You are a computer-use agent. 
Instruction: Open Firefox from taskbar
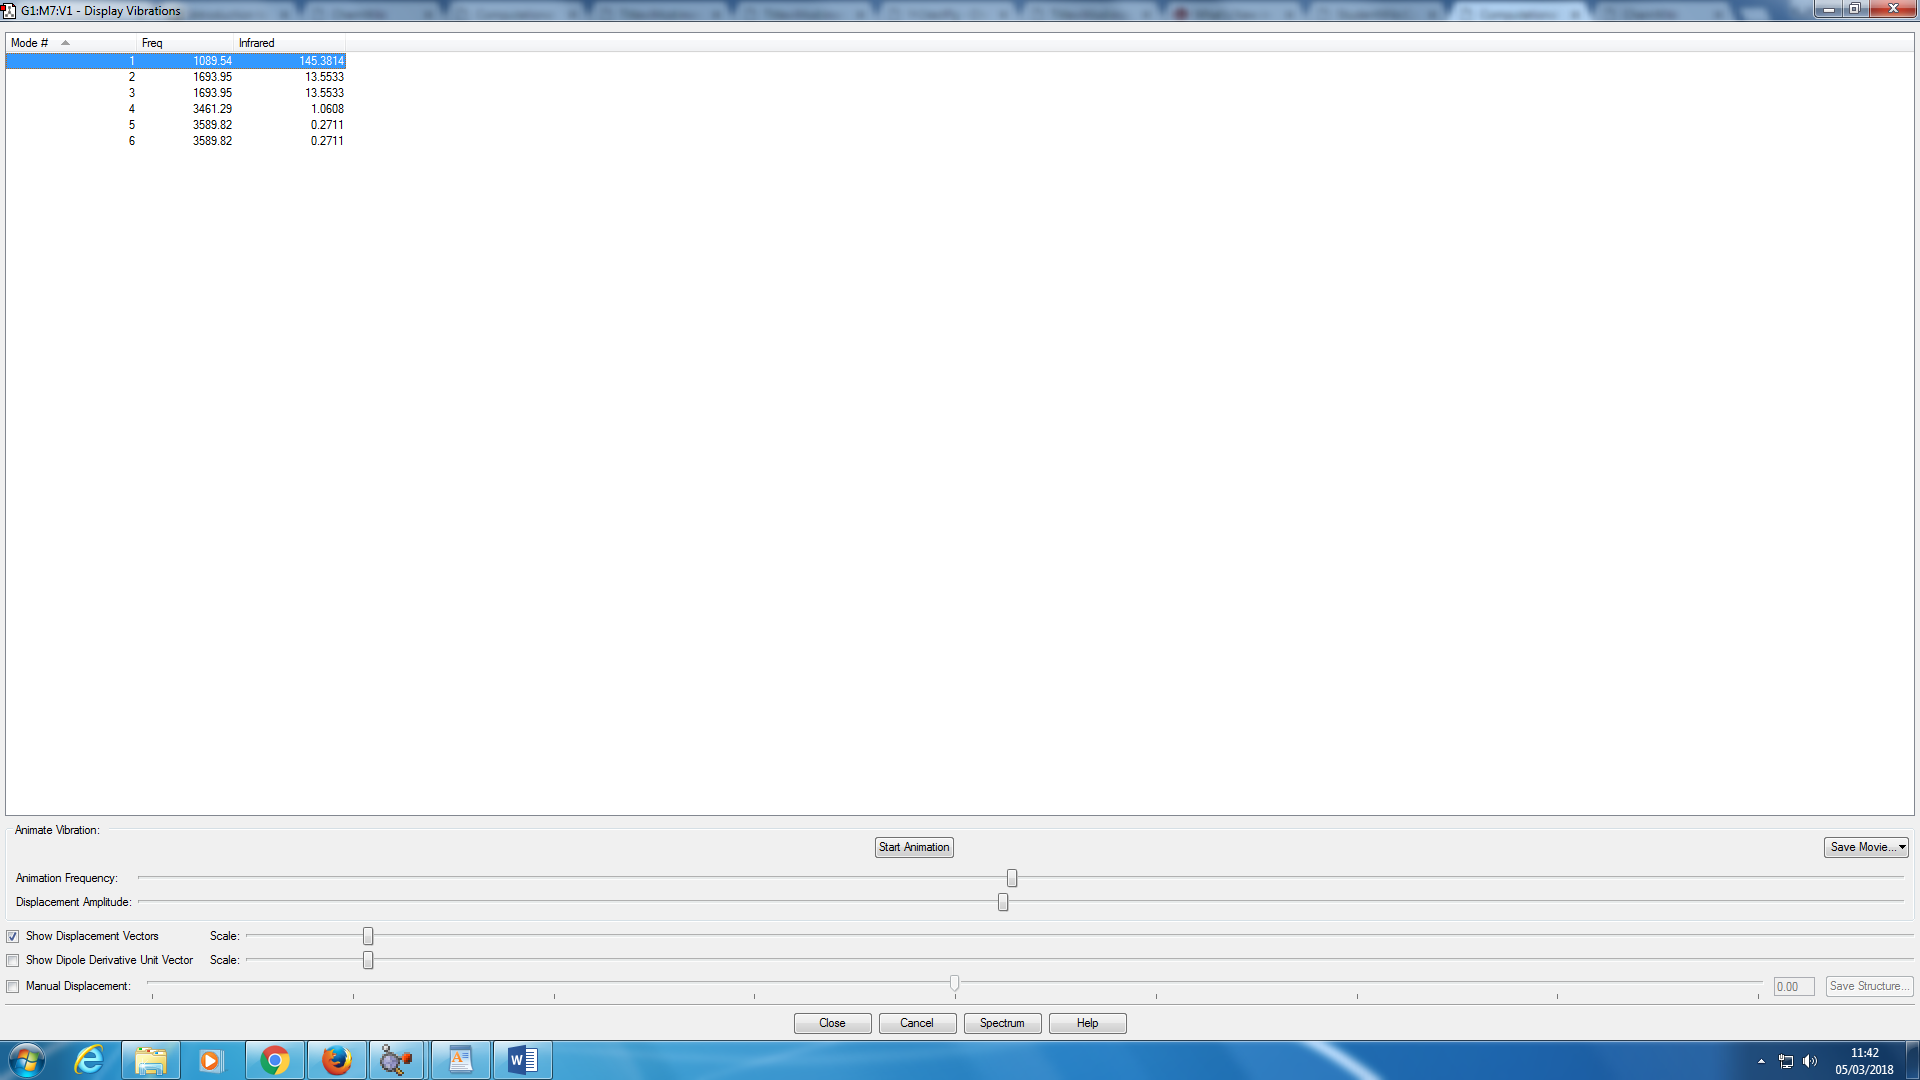(336, 1060)
